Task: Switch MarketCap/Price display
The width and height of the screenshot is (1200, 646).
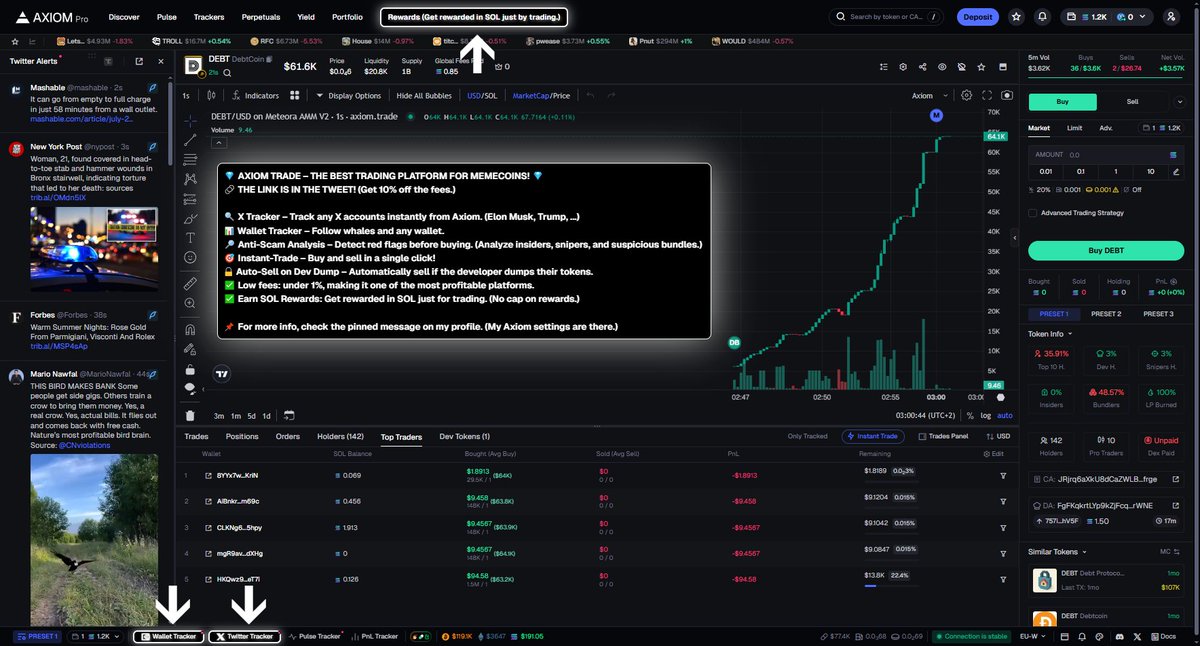Action: pos(541,95)
